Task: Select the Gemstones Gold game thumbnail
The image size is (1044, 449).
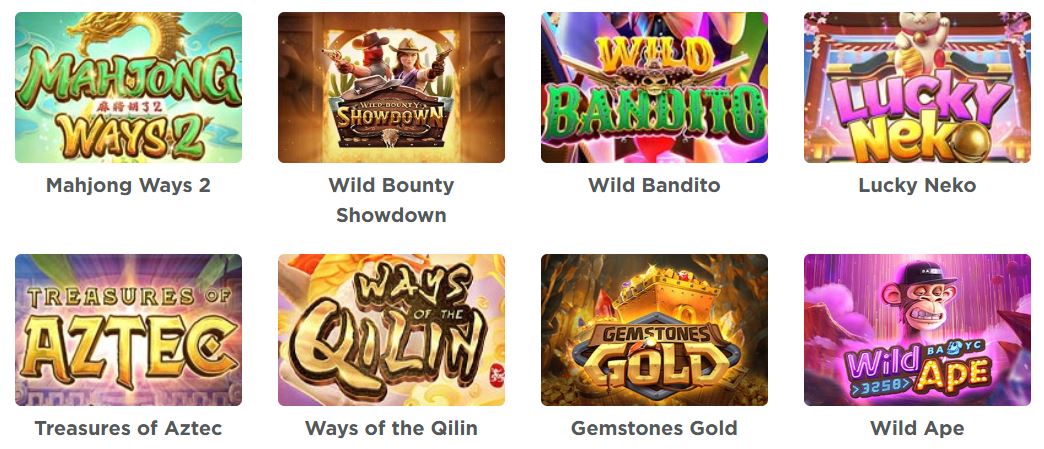Action: 654,330
